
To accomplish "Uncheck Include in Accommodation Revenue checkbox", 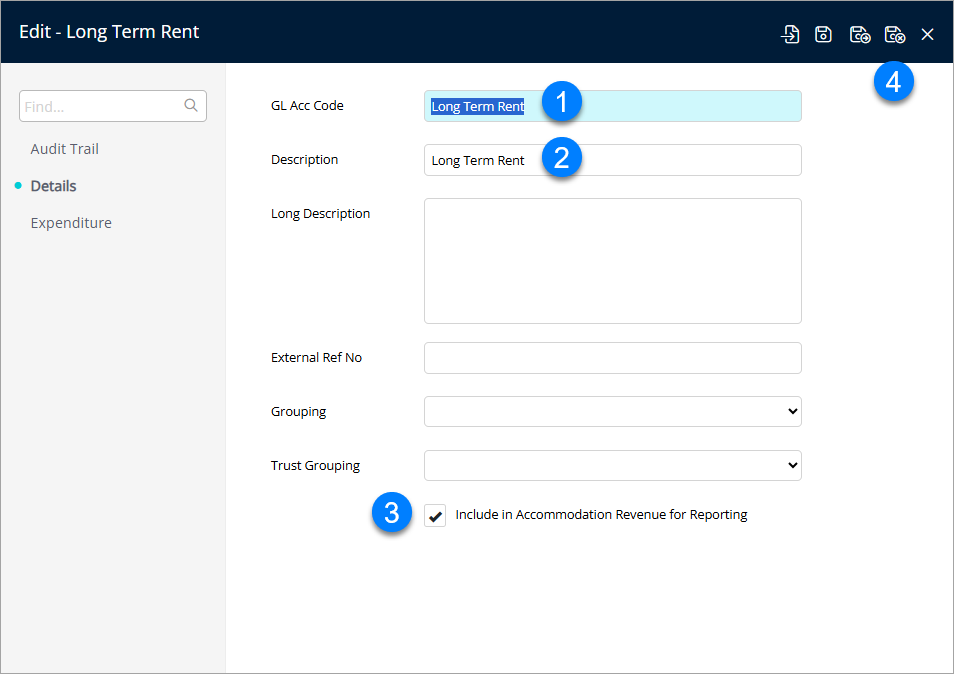I will click(x=435, y=516).
